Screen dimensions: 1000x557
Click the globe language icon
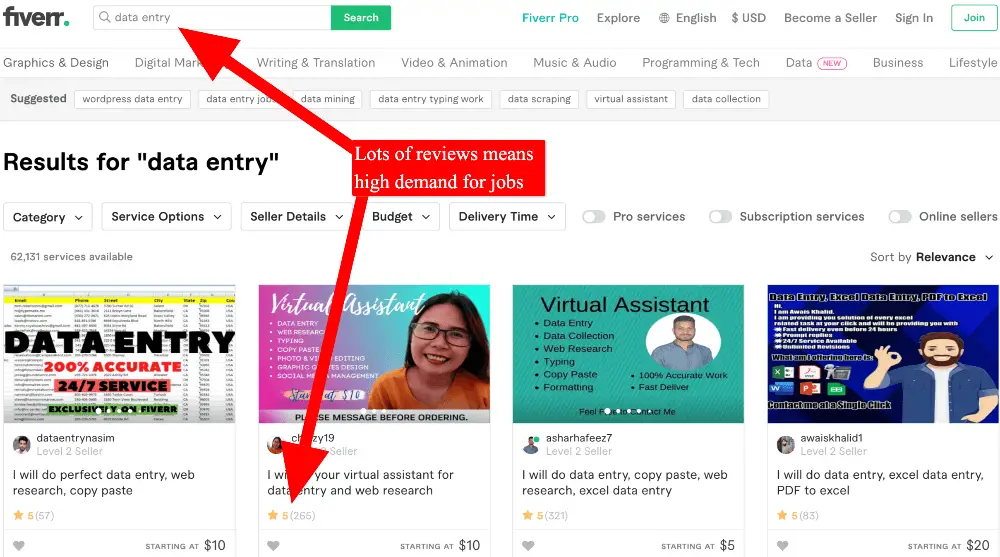[x=664, y=18]
